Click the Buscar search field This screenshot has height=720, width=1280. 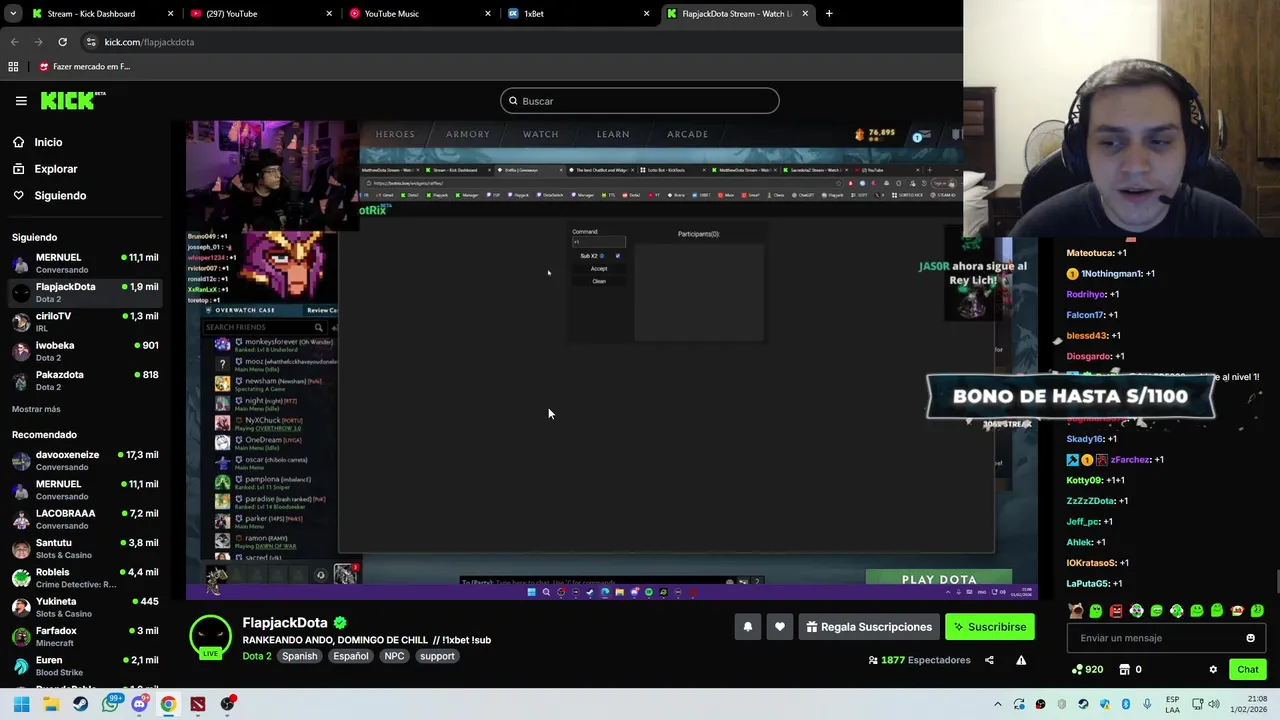point(640,101)
